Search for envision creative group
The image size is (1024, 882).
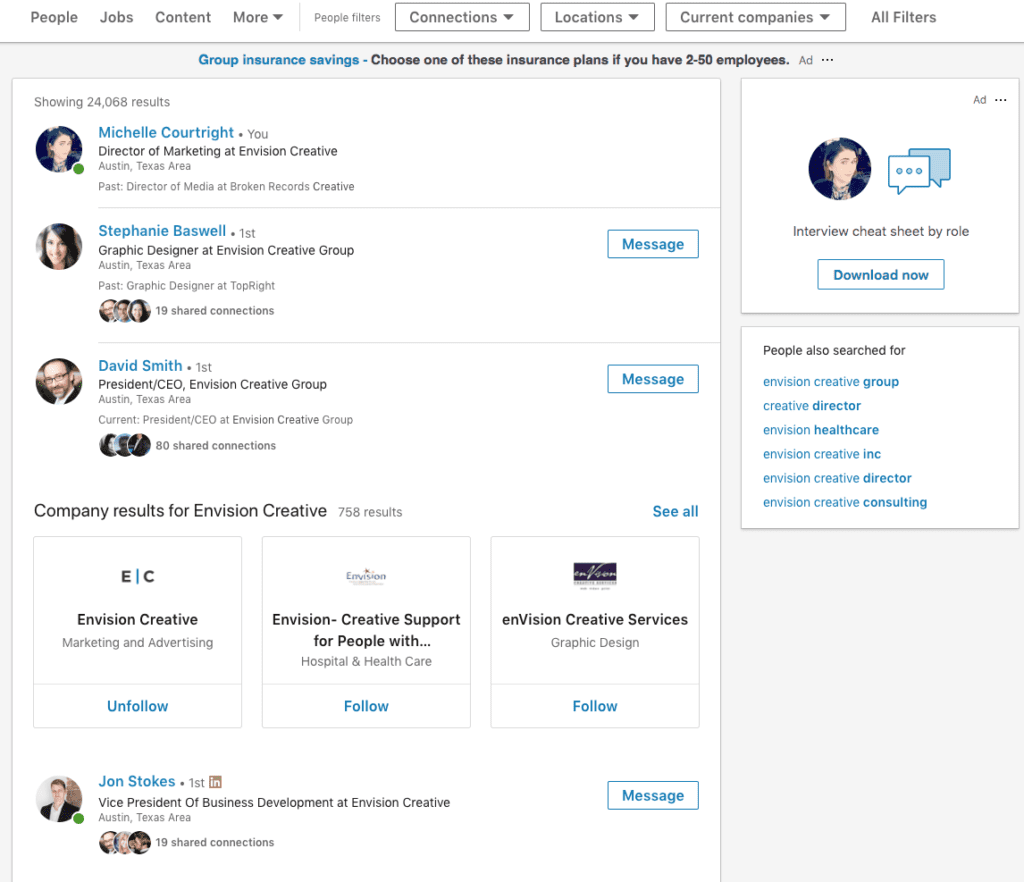click(831, 381)
